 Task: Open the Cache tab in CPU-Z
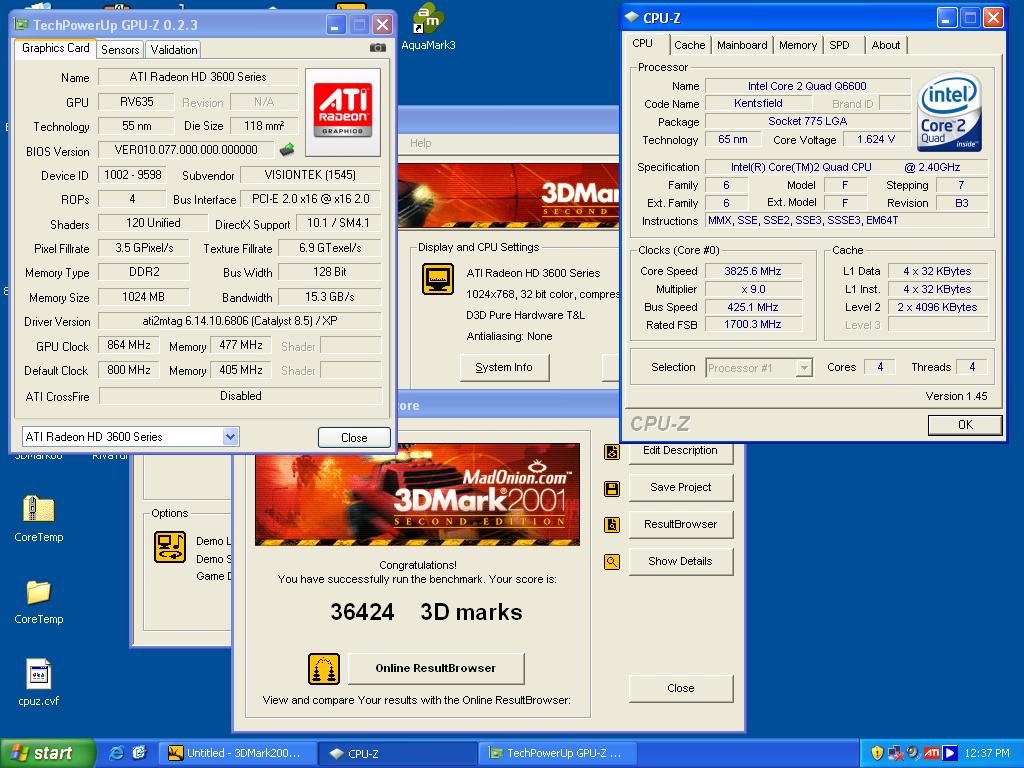click(x=690, y=45)
